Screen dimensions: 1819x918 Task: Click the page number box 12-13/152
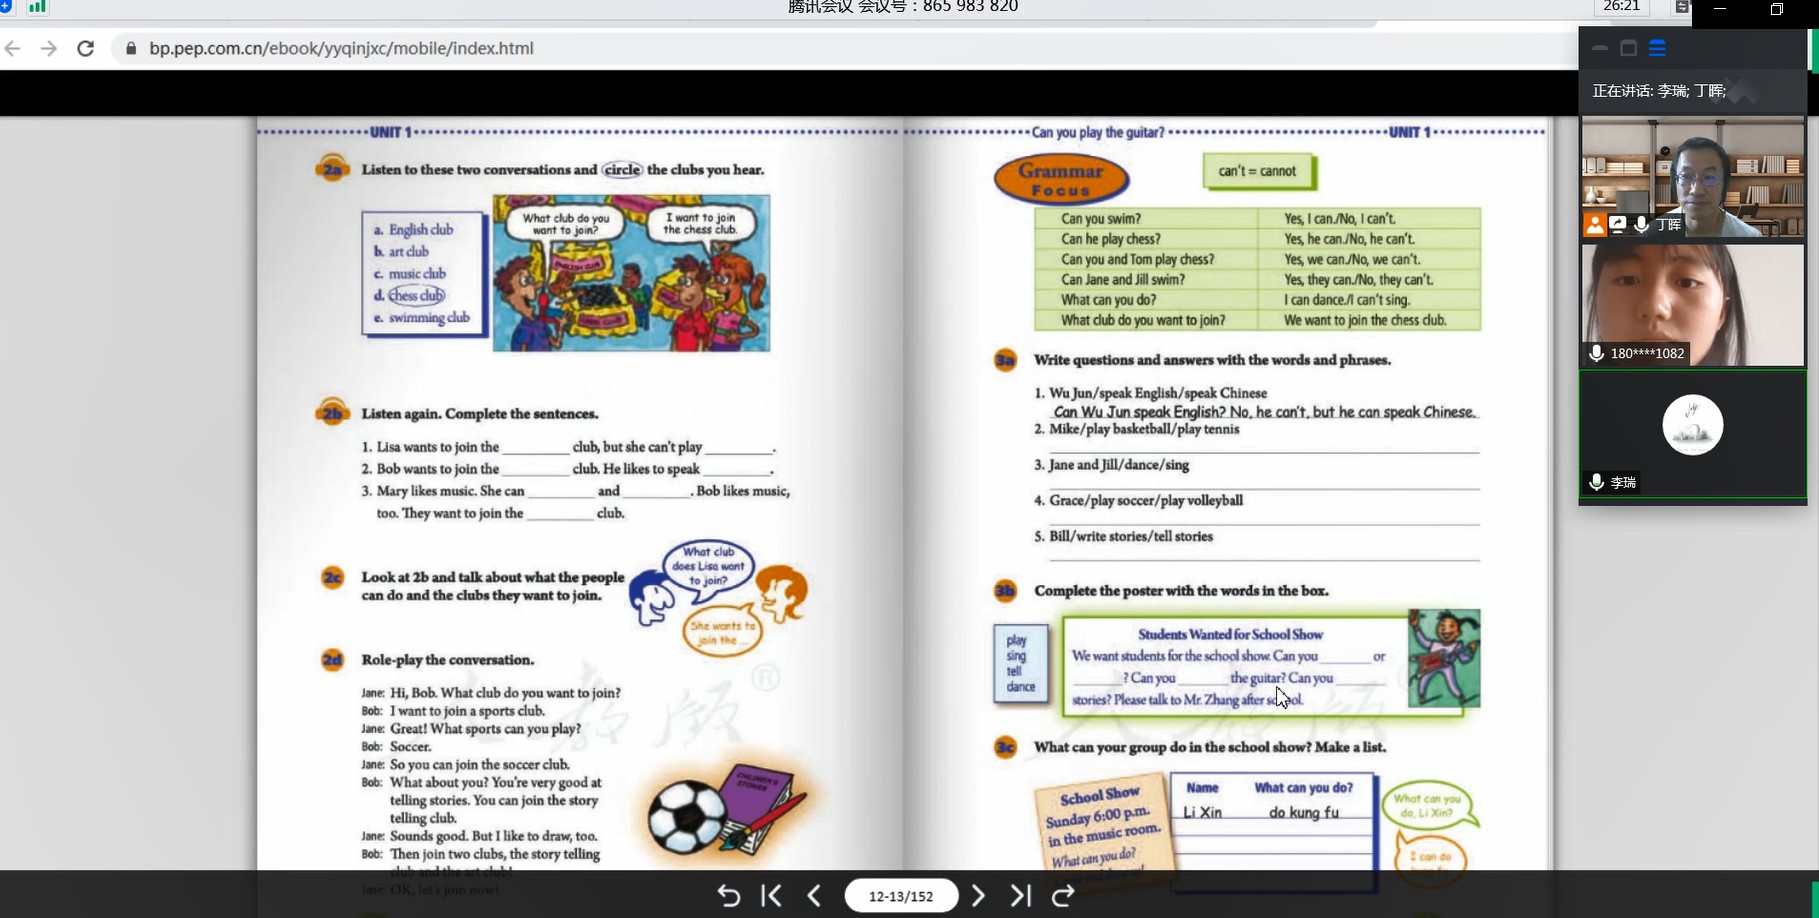(x=900, y=896)
